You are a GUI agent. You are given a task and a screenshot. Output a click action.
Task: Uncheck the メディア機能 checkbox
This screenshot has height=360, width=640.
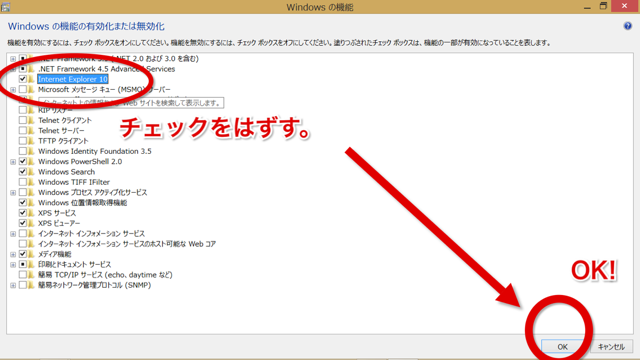pyautogui.click(x=23, y=254)
